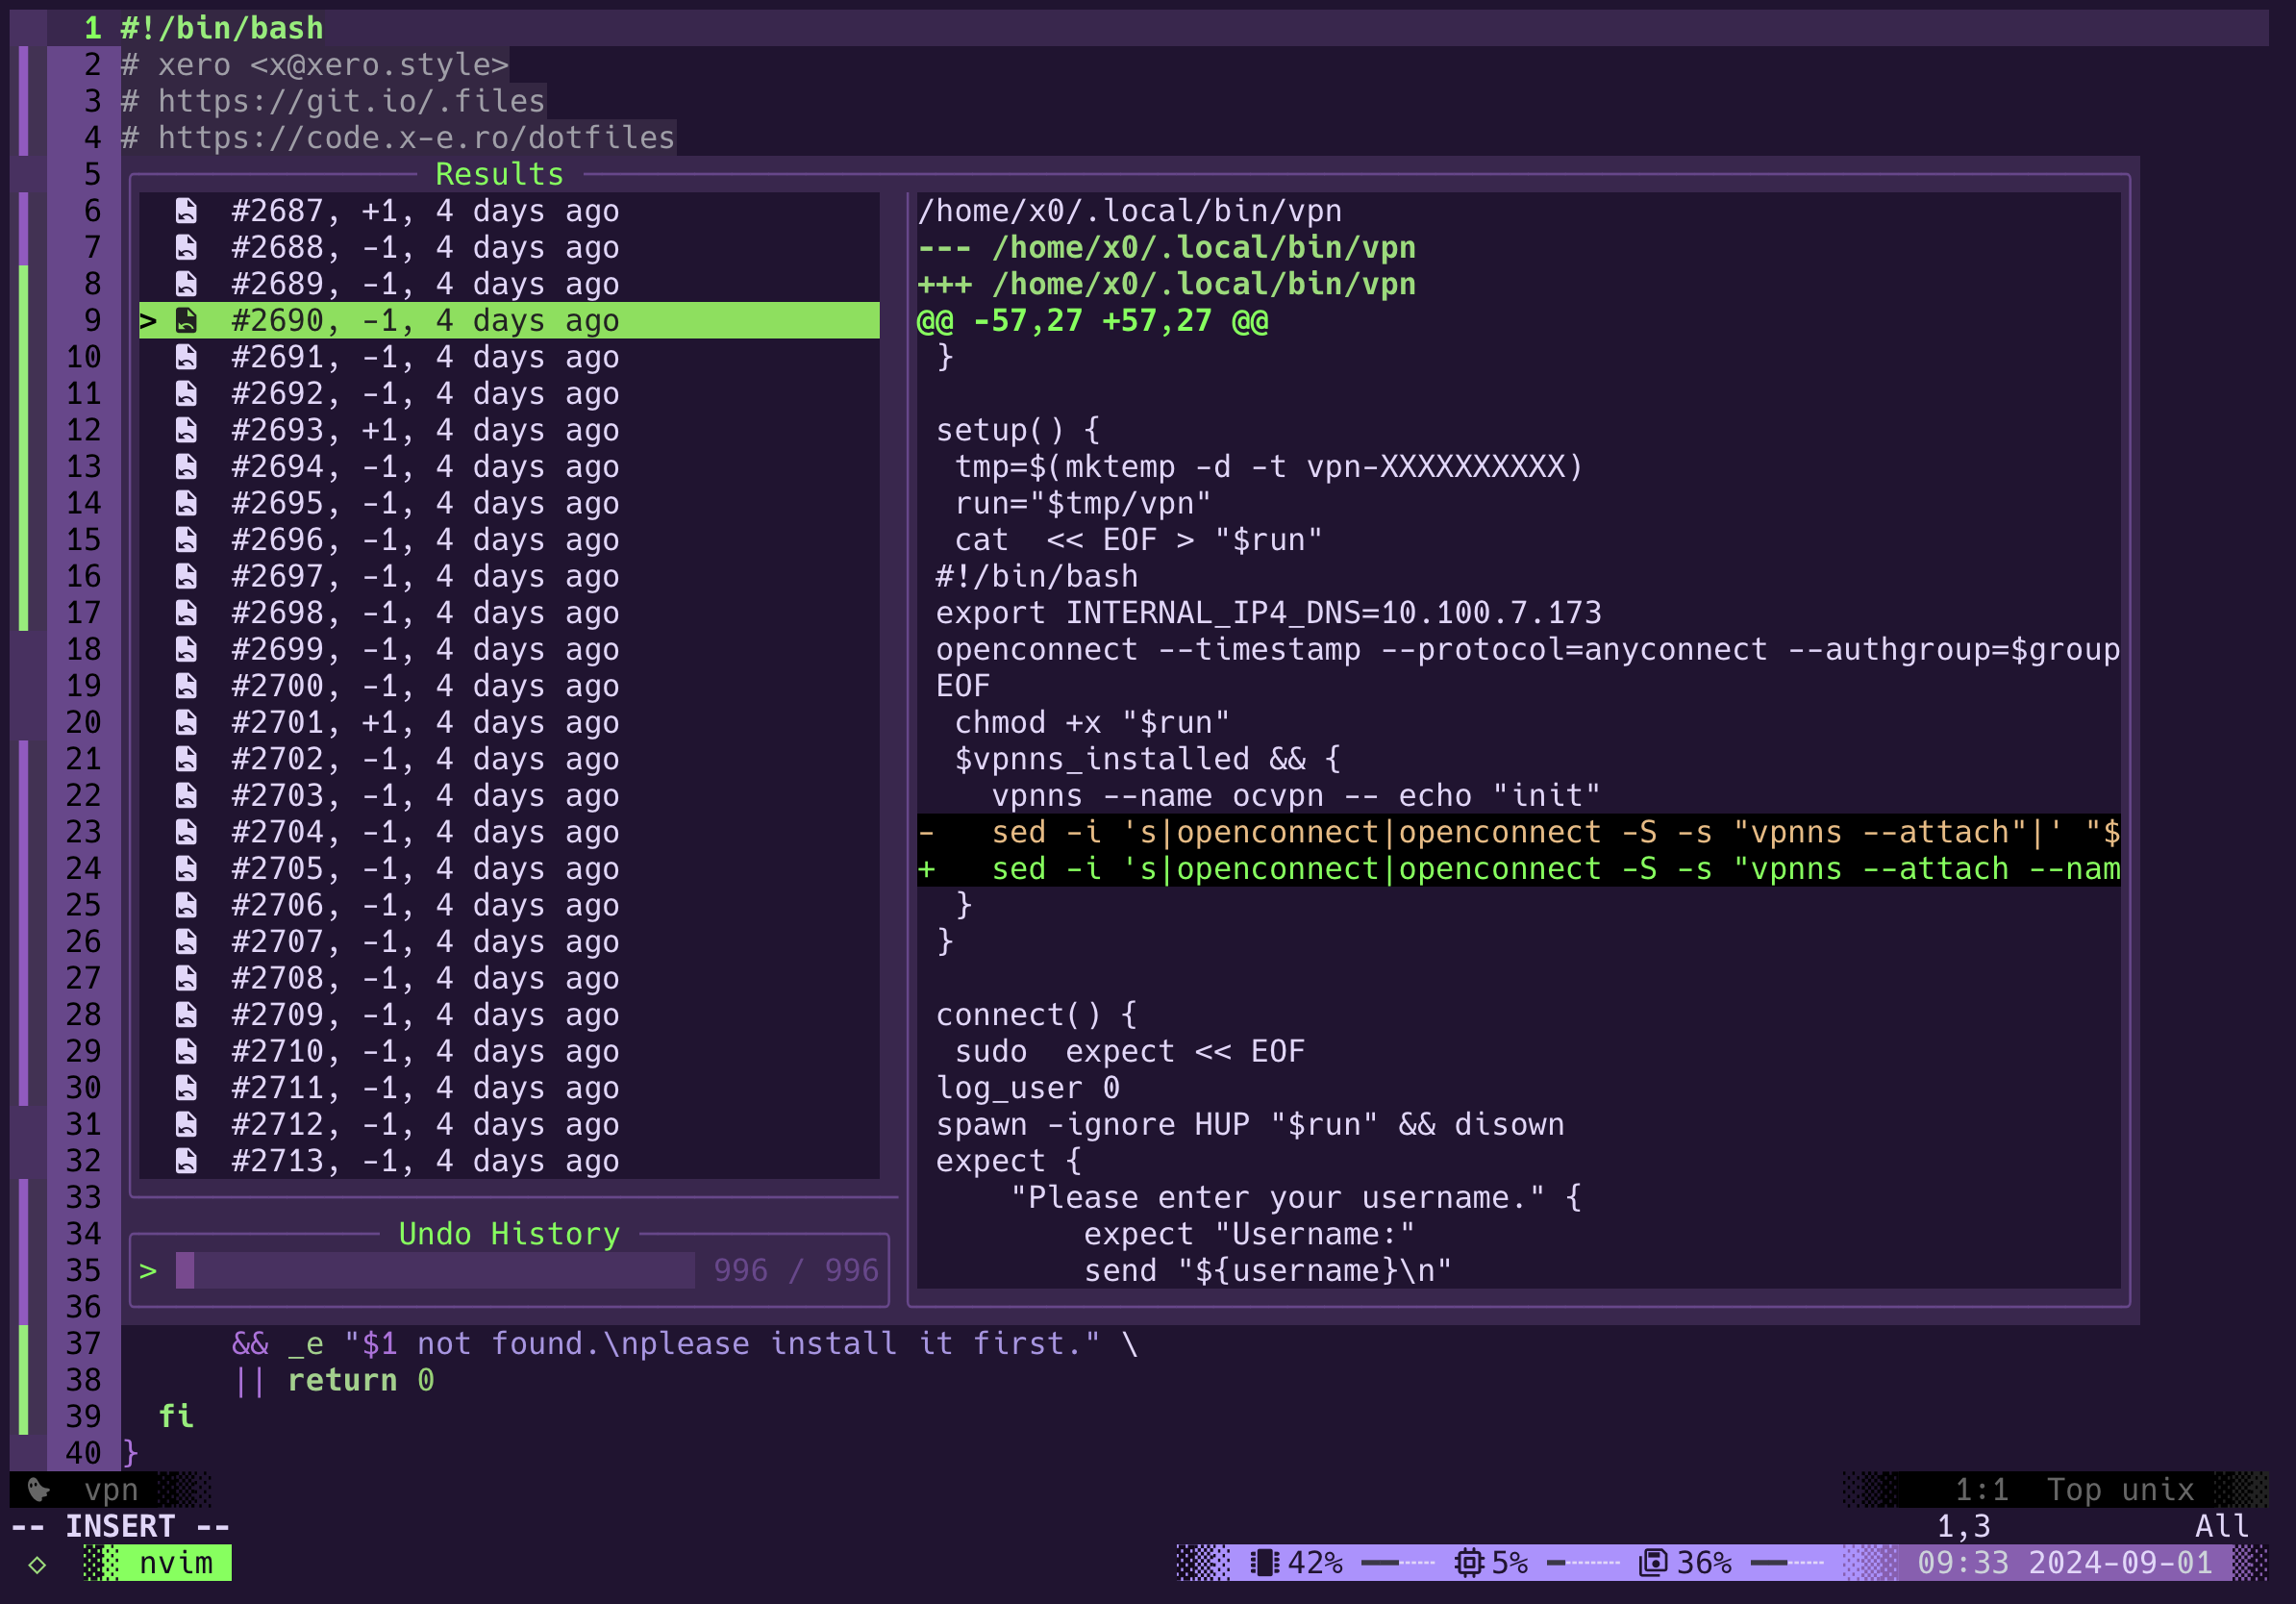The height and width of the screenshot is (1604, 2296).
Task: Click the unix file format indicator
Action: click(x=2157, y=1490)
